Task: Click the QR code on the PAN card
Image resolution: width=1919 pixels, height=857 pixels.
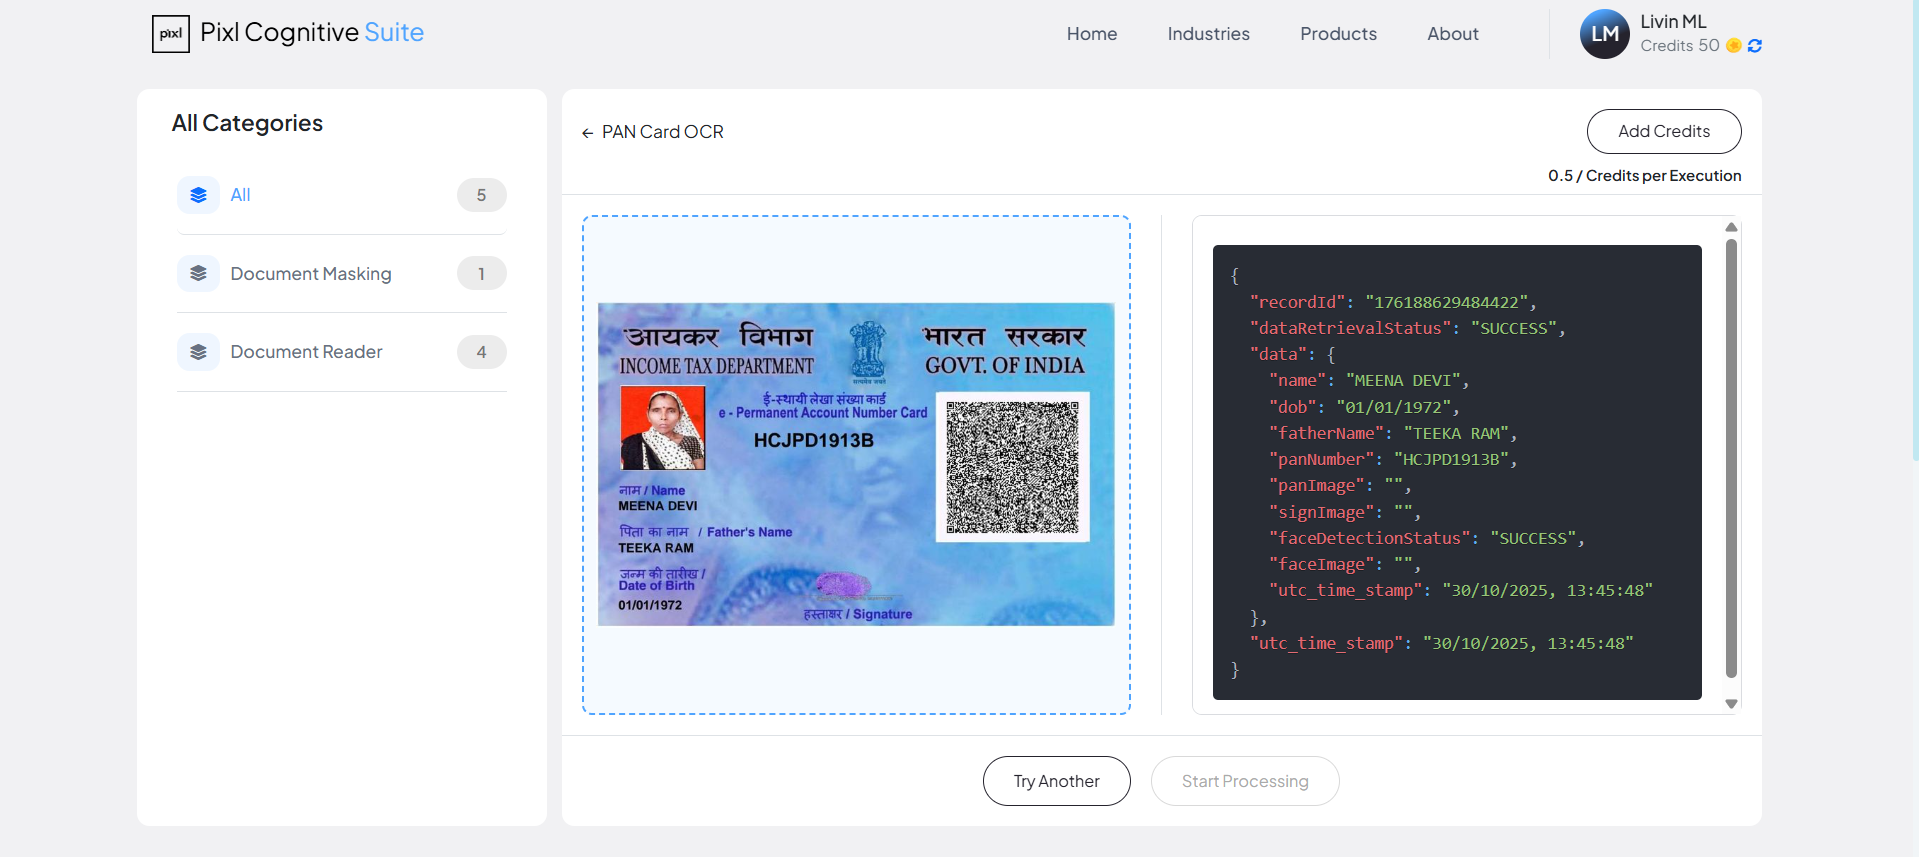Action: pyautogui.click(x=1012, y=467)
